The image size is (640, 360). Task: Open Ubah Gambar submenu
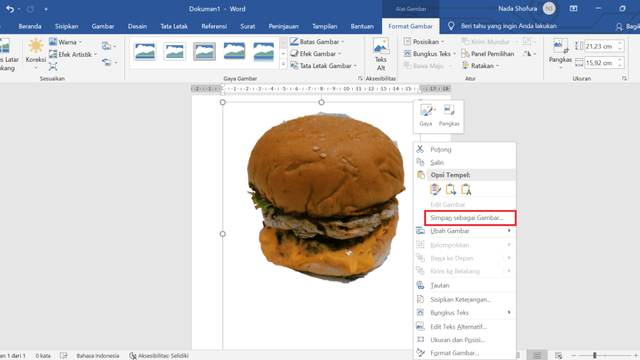(465, 231)
